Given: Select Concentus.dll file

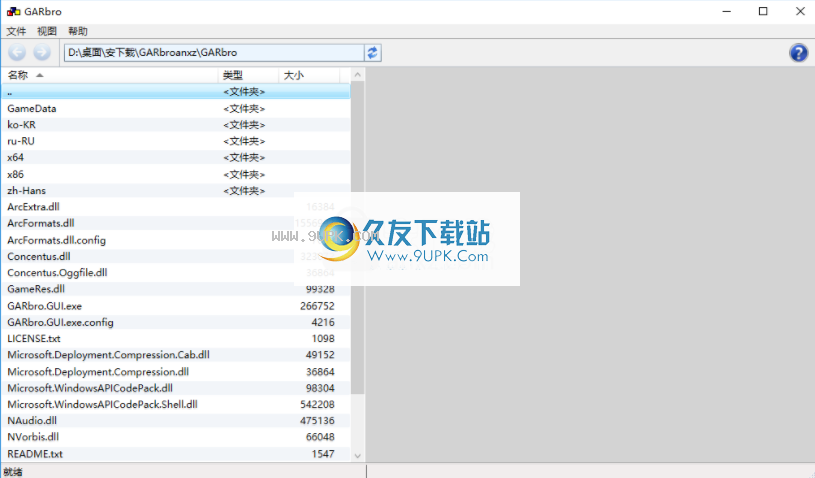Looking at the screenshot, I should pos(176,256).
